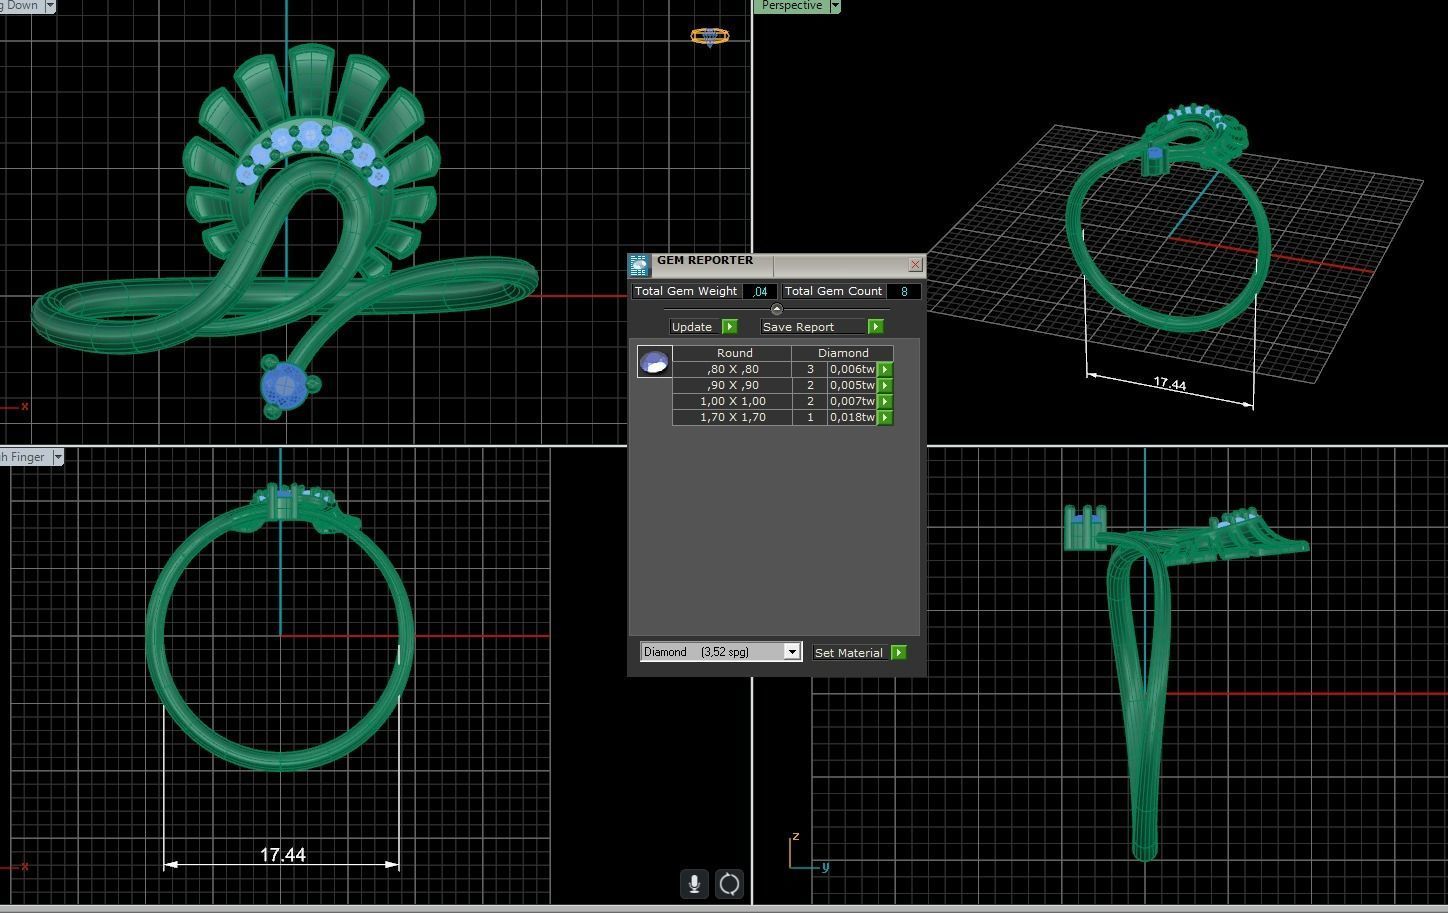Click the Gem Reporter title bar icon
The width and height of the screenshot is (1448, 913).
(x=639, y=265)
